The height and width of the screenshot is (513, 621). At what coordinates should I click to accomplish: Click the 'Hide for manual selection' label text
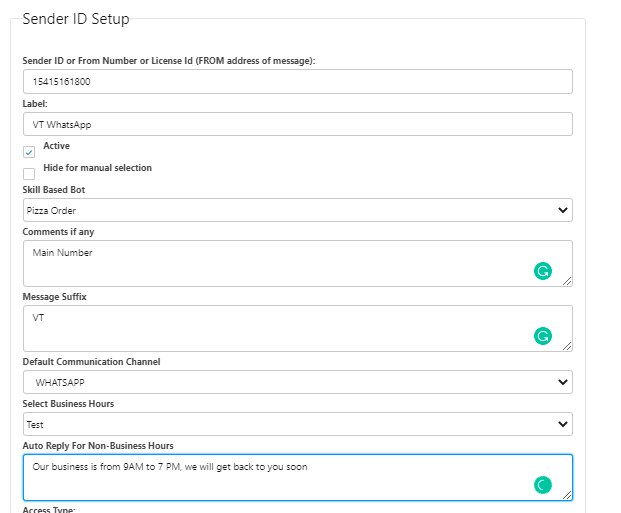pyautogui.click(x=97, y=168)
